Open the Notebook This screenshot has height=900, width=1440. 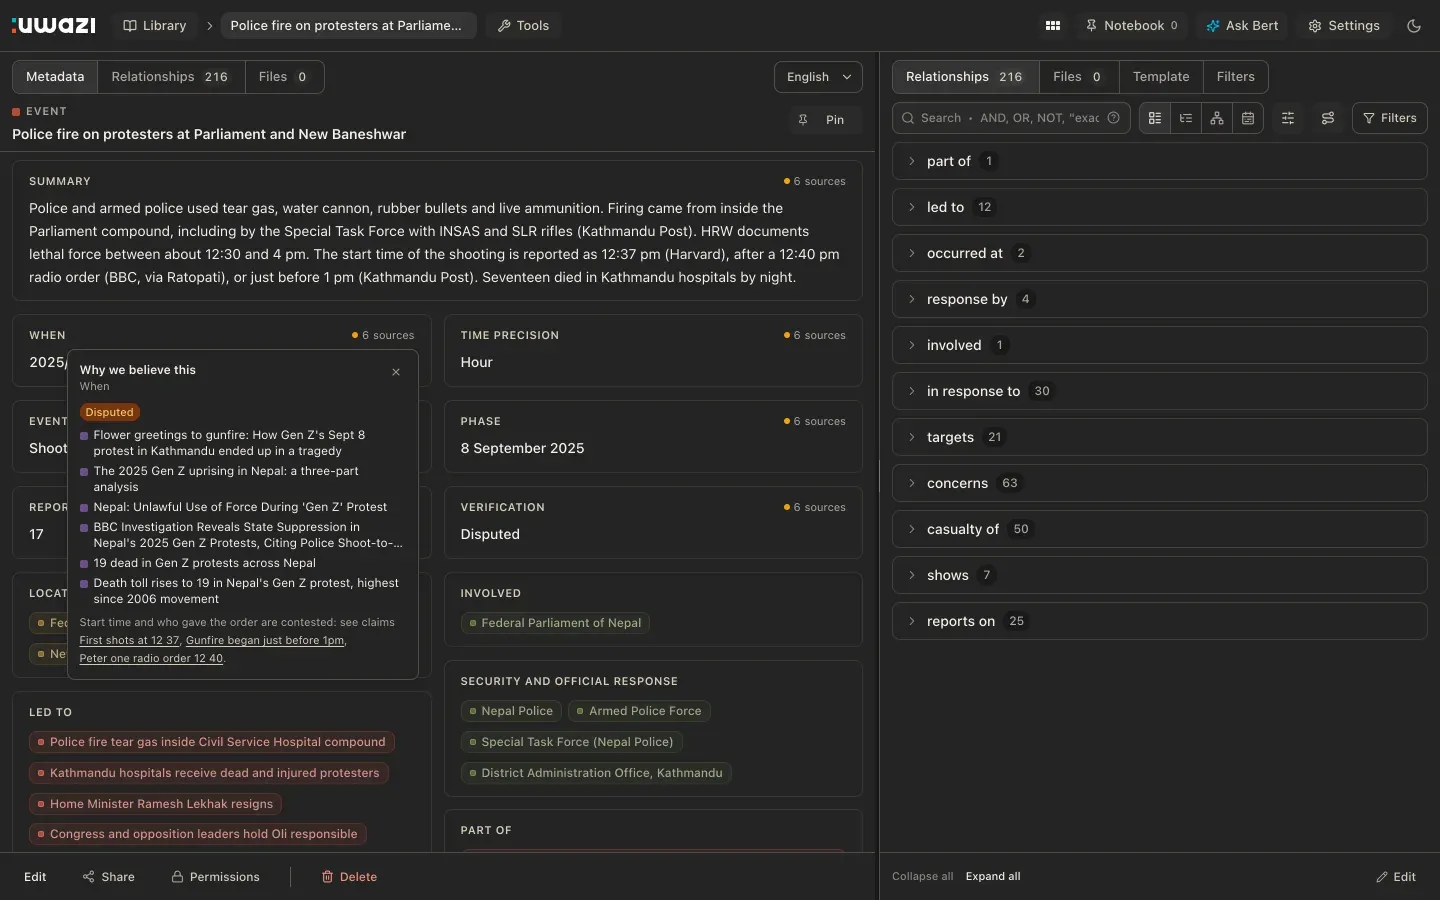coord(1132,26)
